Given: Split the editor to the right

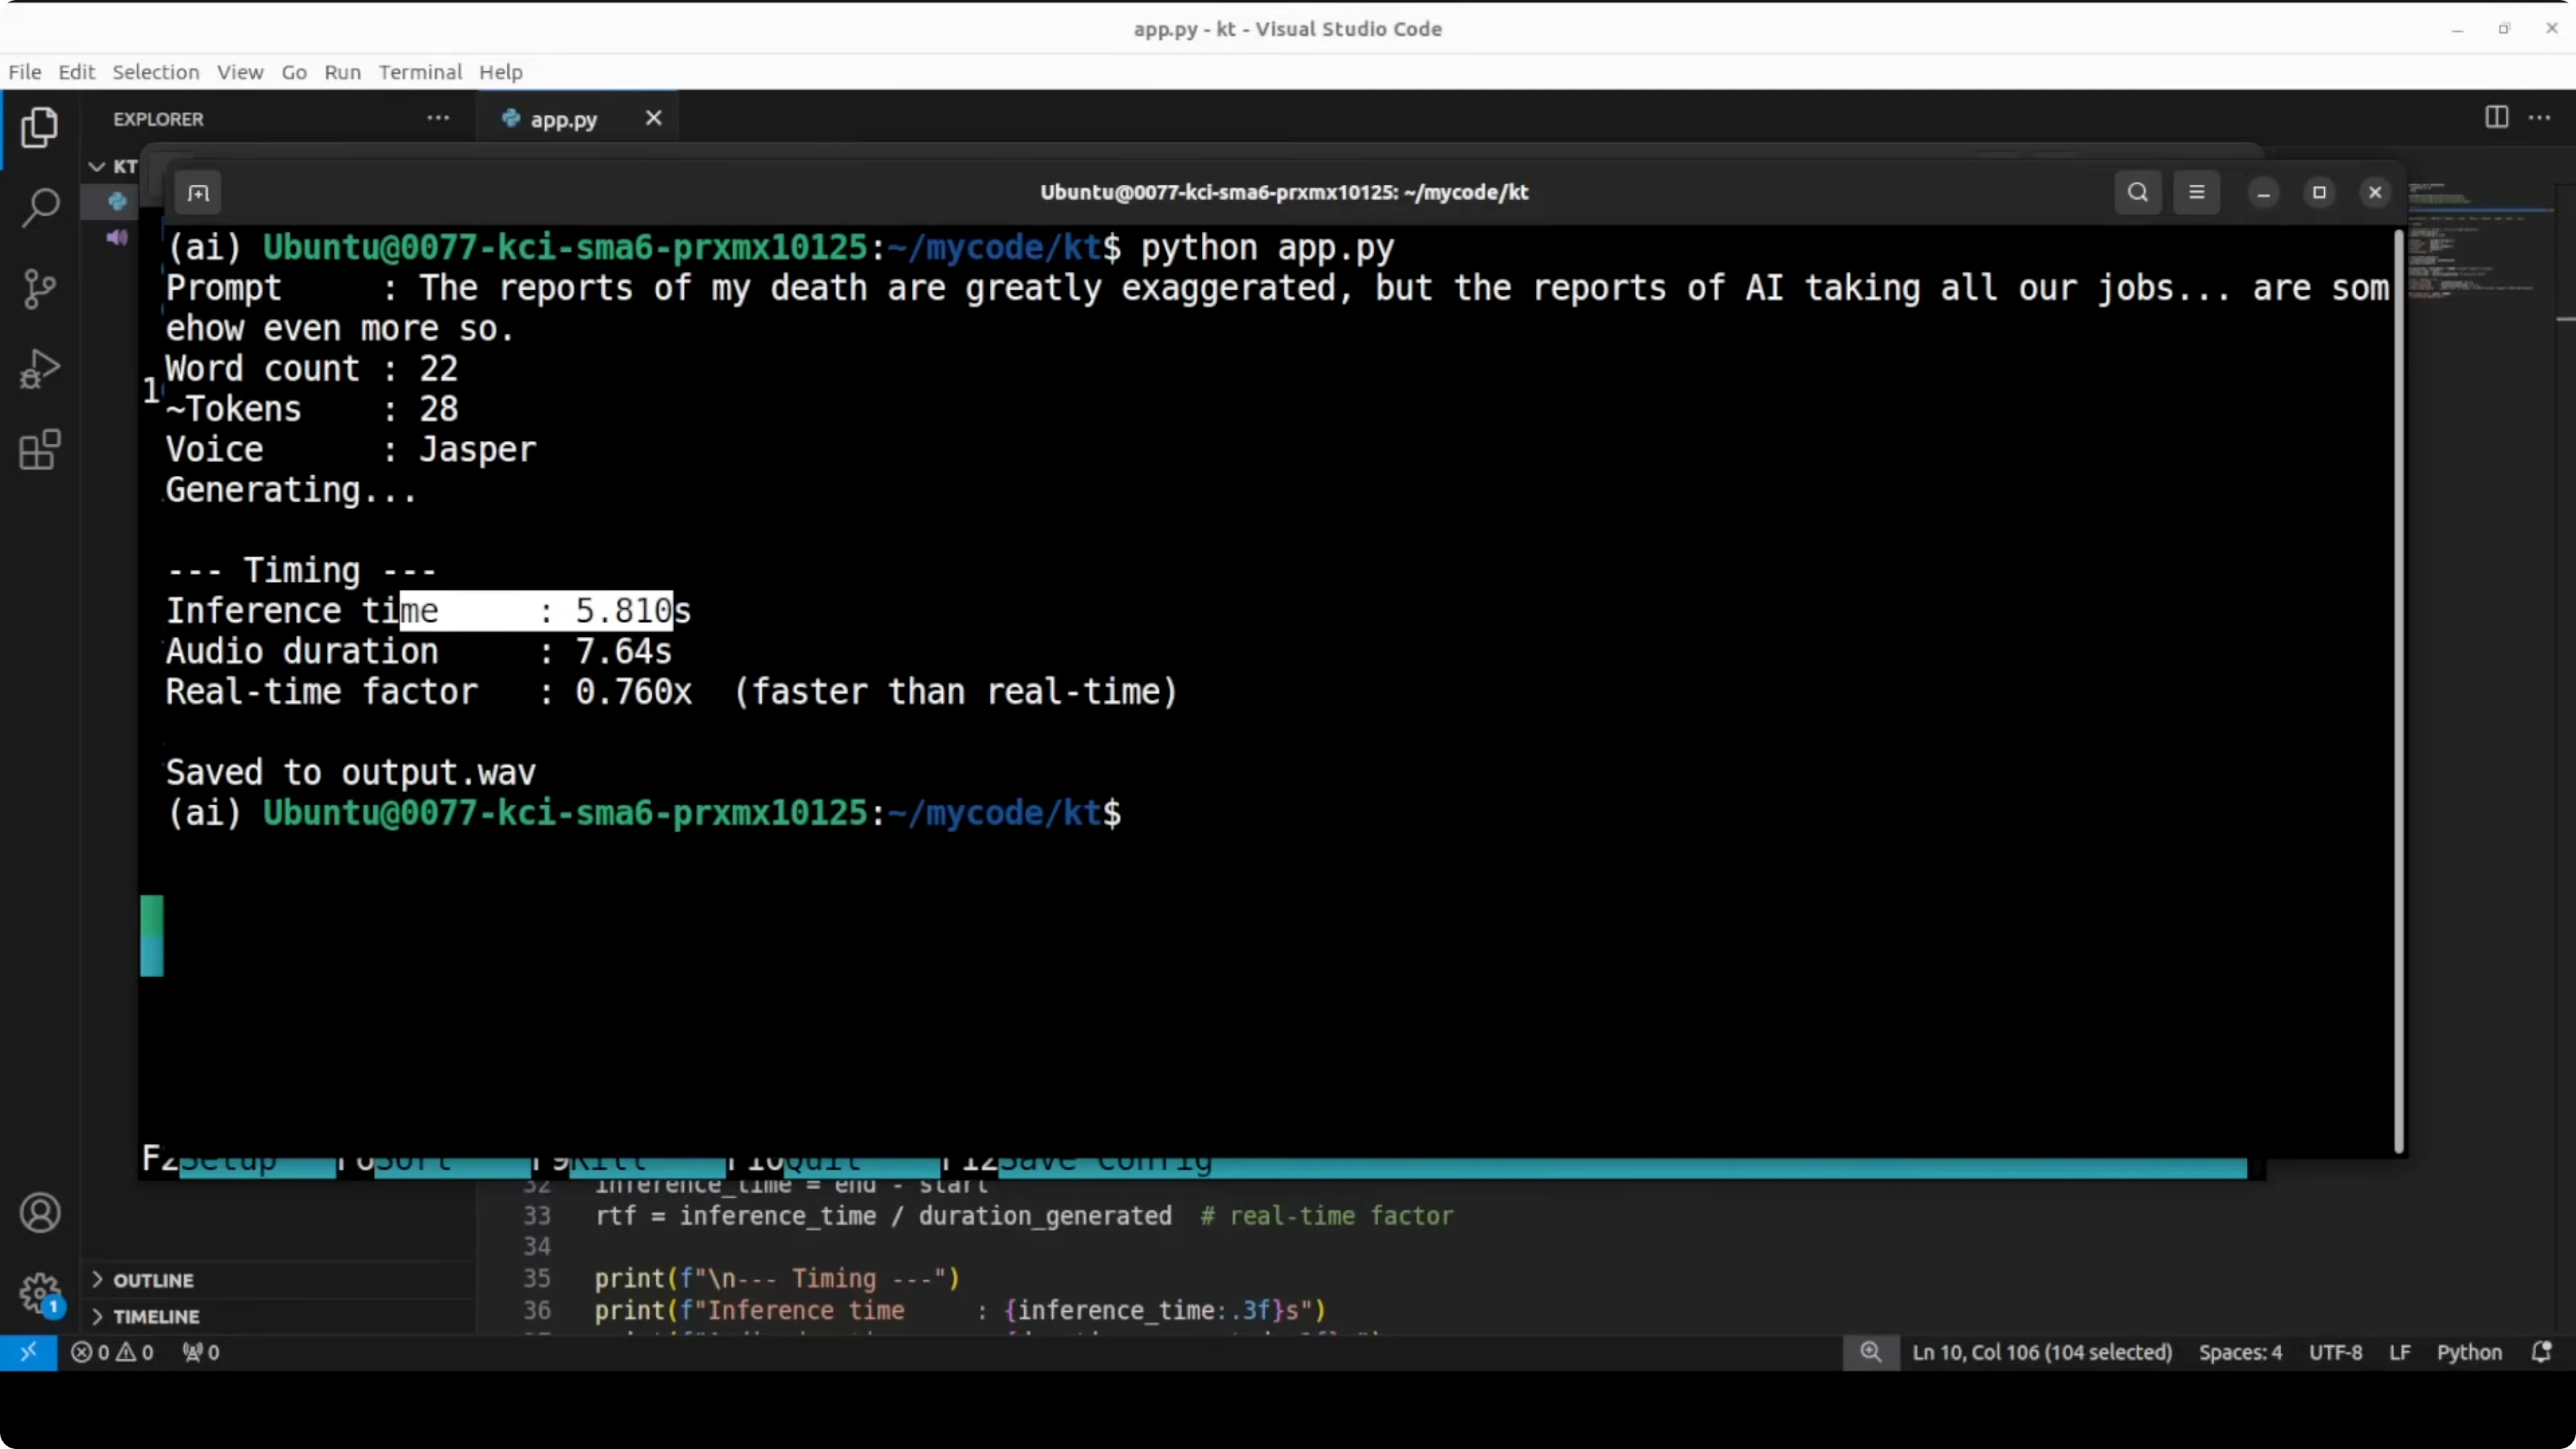Looking at the screenshot, I should [x=2496, y=118].
